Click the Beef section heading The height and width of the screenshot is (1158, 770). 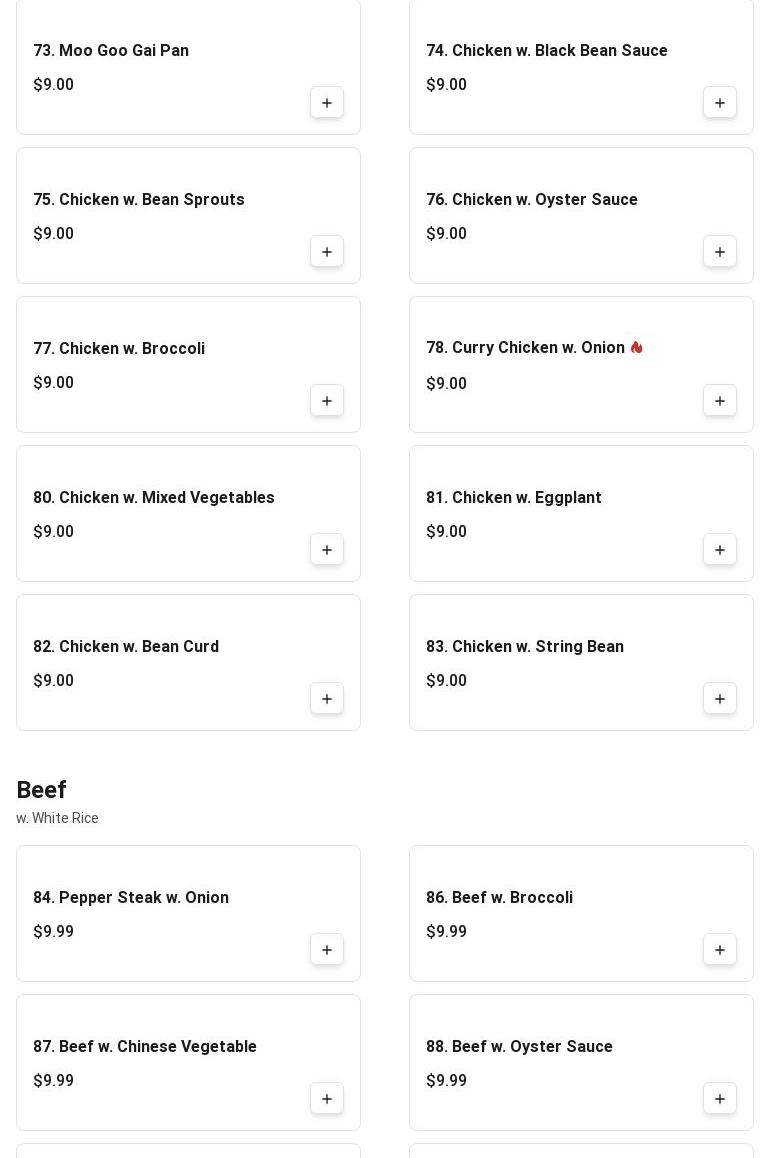click(41, 789)
